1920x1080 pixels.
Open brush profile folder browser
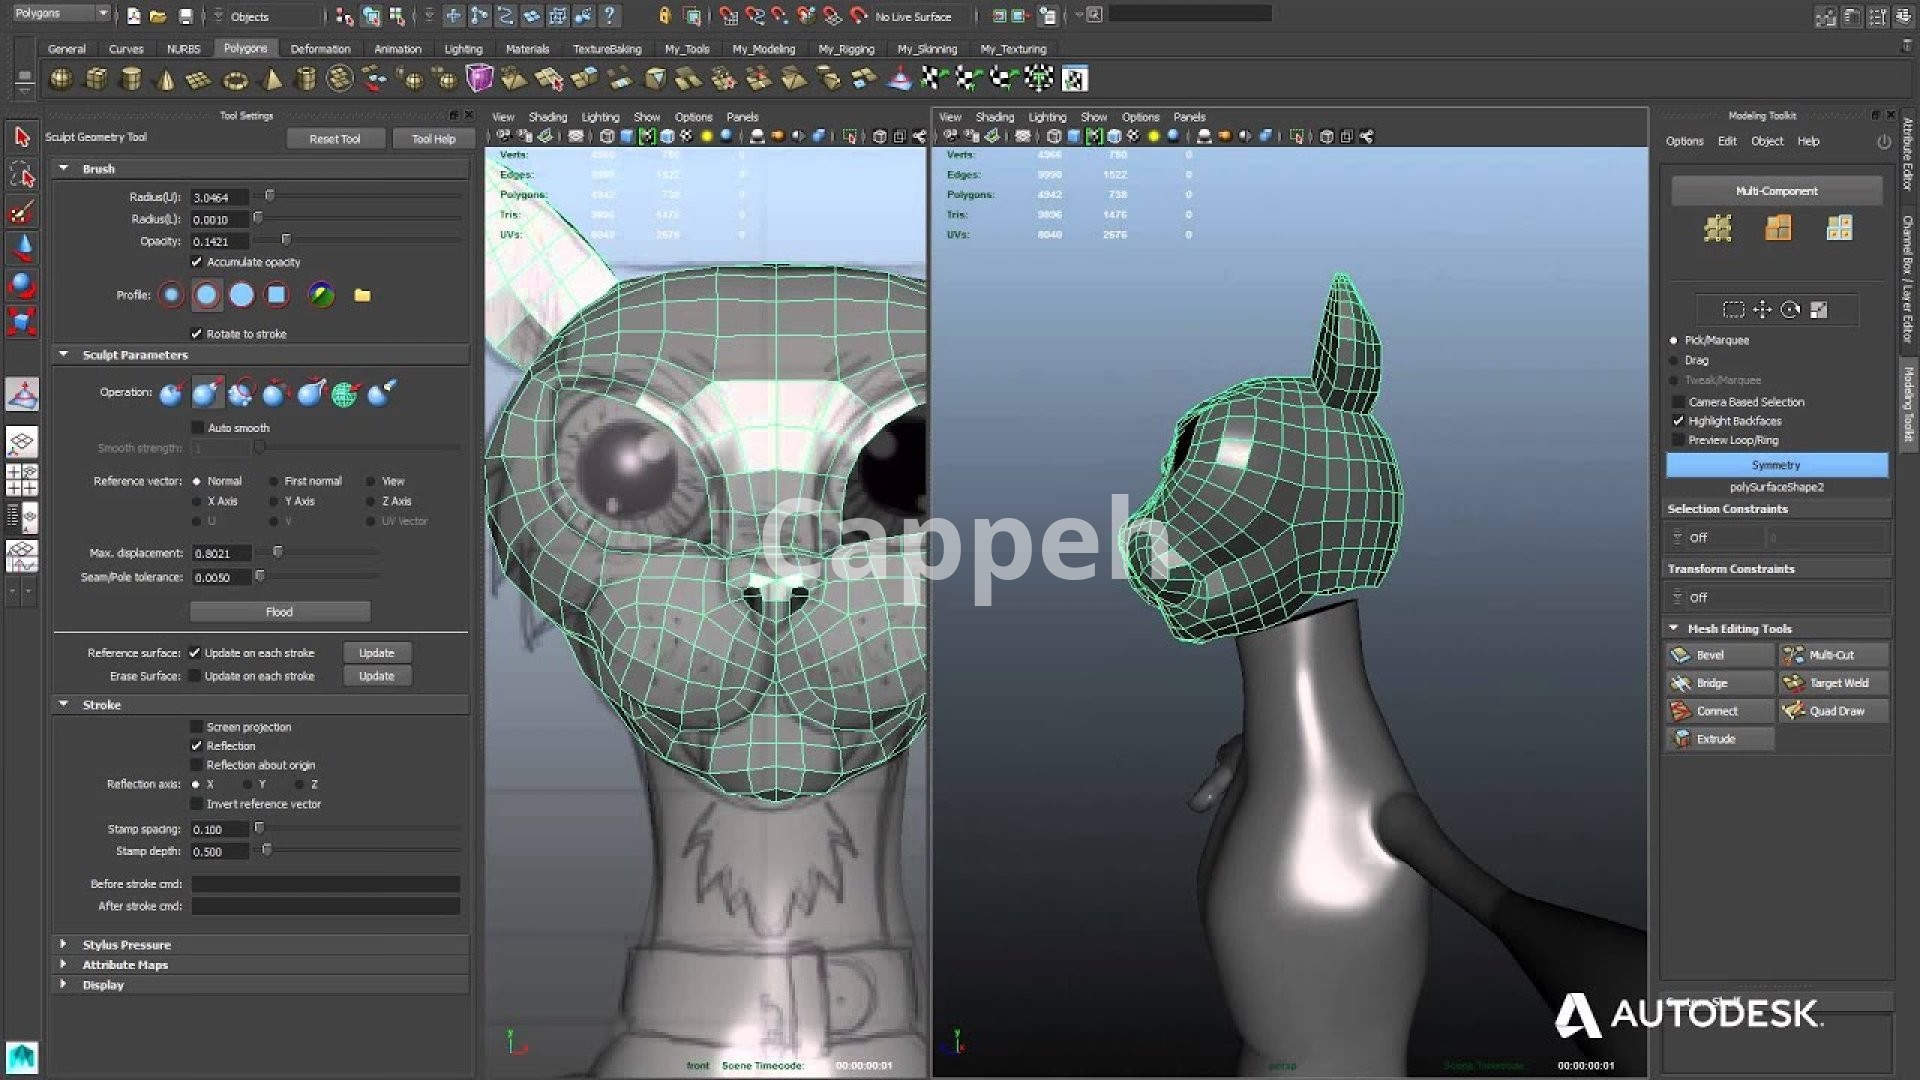[362, 295]
